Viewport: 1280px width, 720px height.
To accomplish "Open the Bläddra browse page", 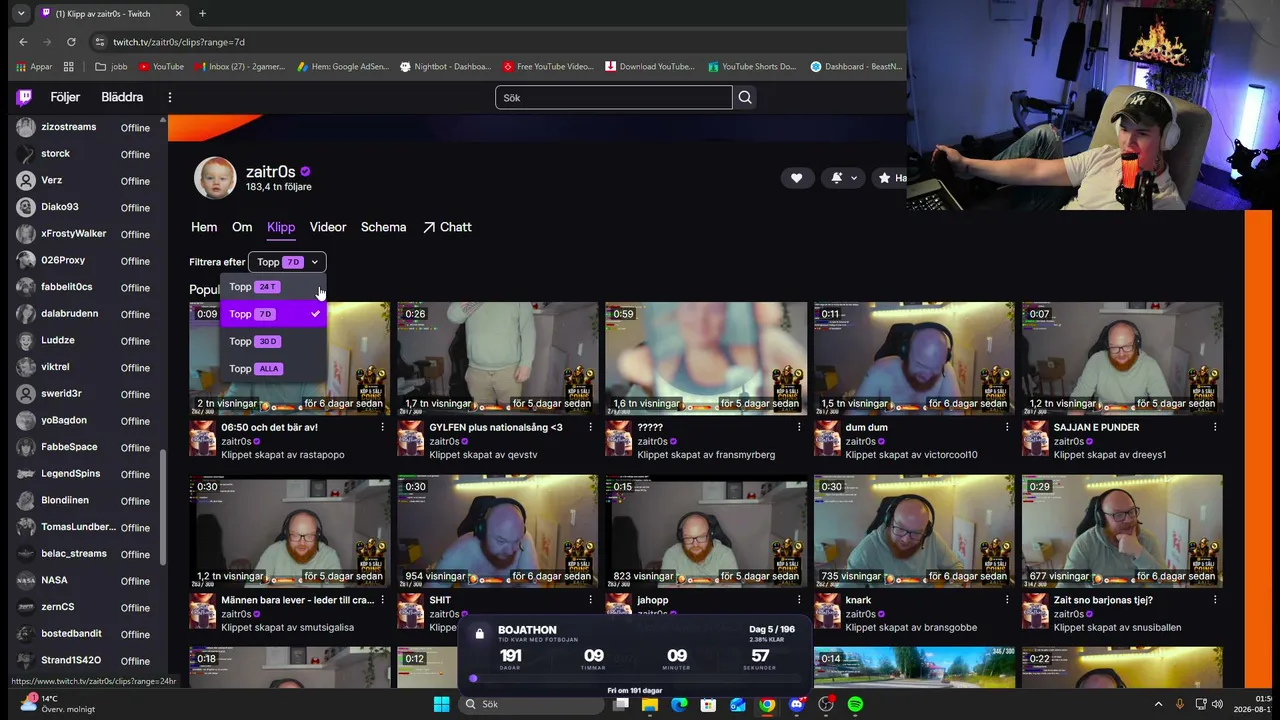I will (122, 97).
